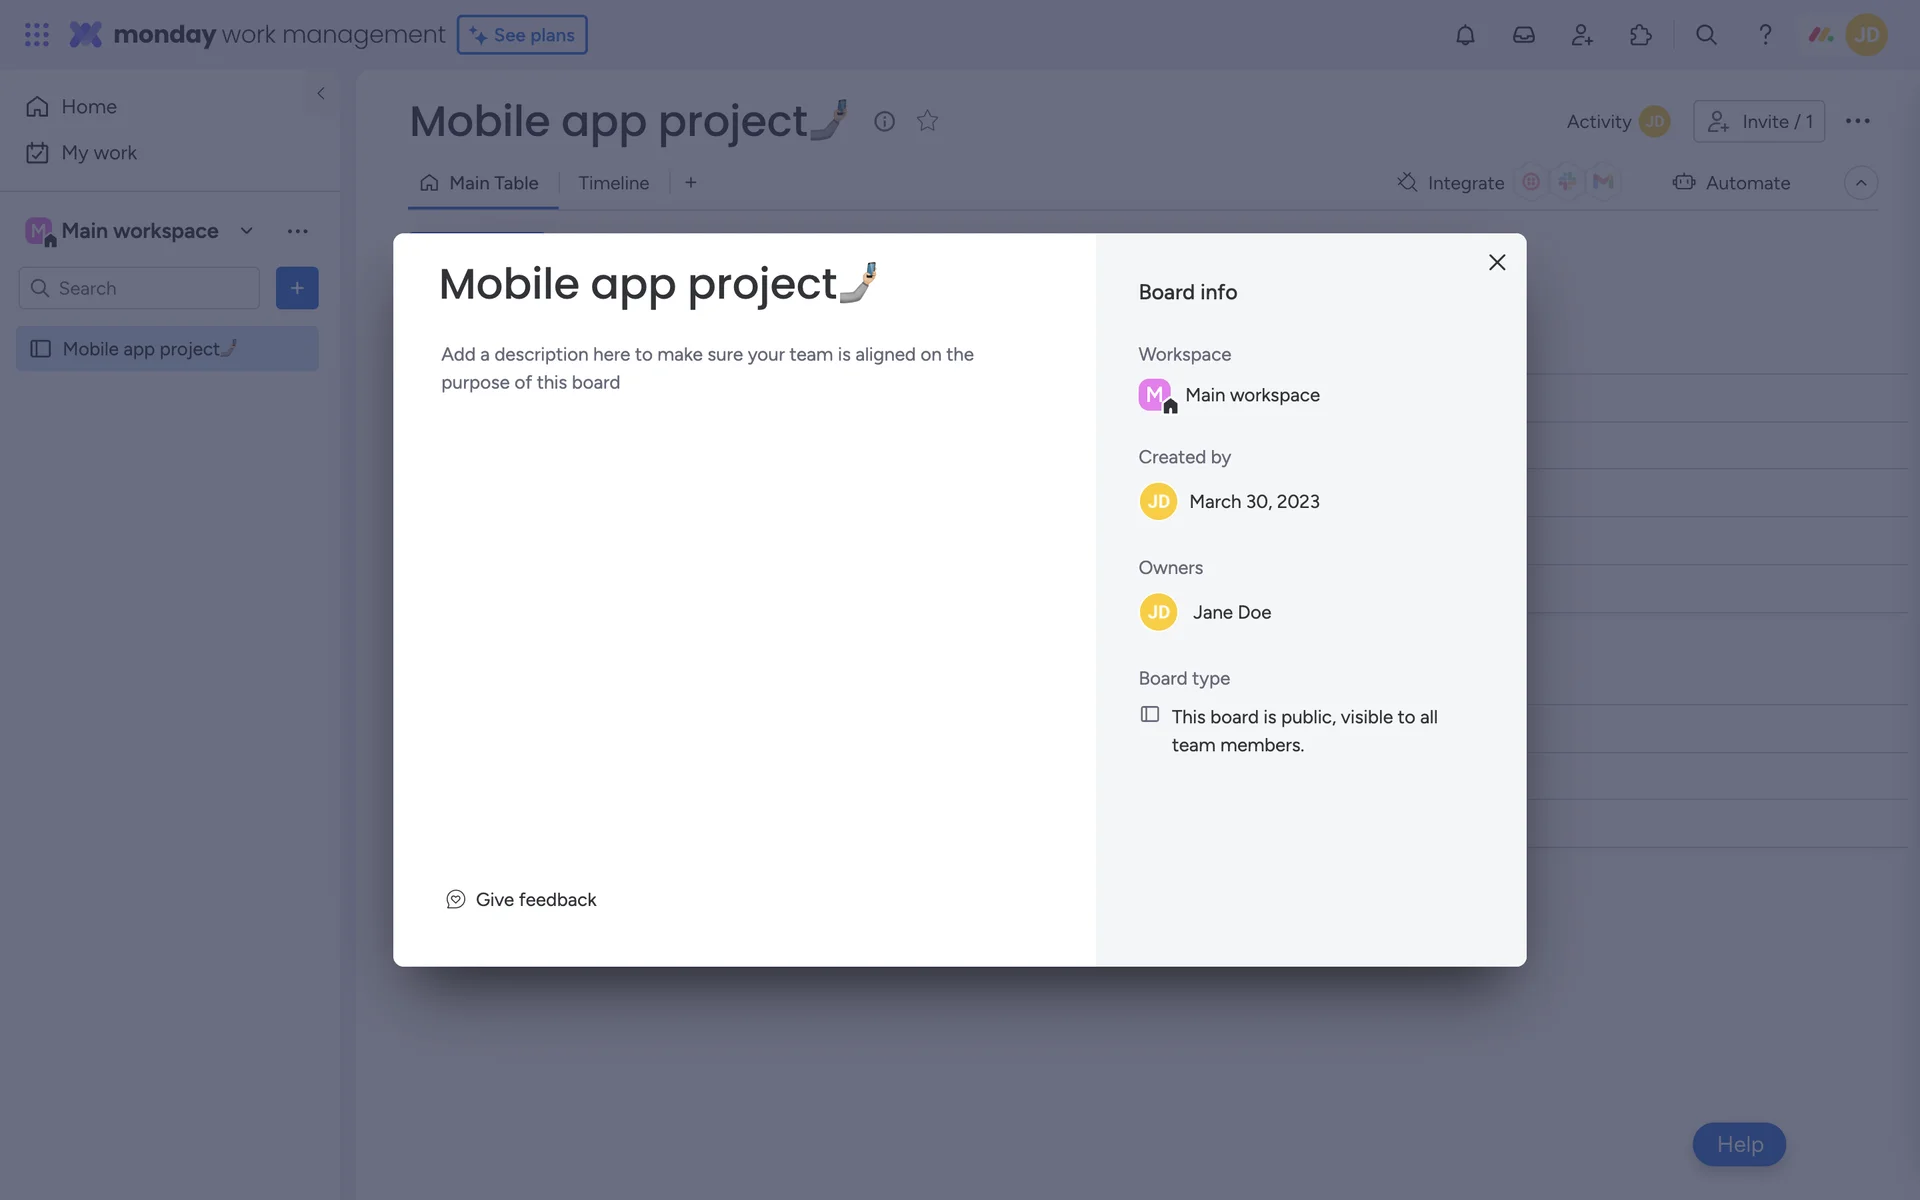Click the search magnifier in top bar

click(1706, 35)
